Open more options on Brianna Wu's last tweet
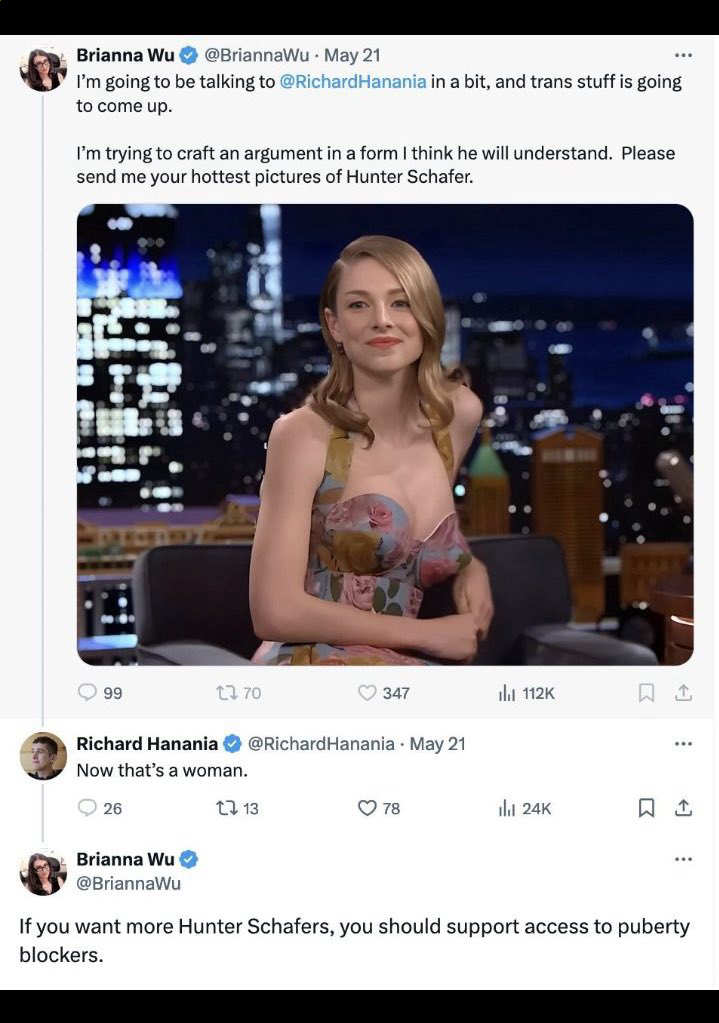This screenshot has height=1023, width=719. tap(683, 859)
